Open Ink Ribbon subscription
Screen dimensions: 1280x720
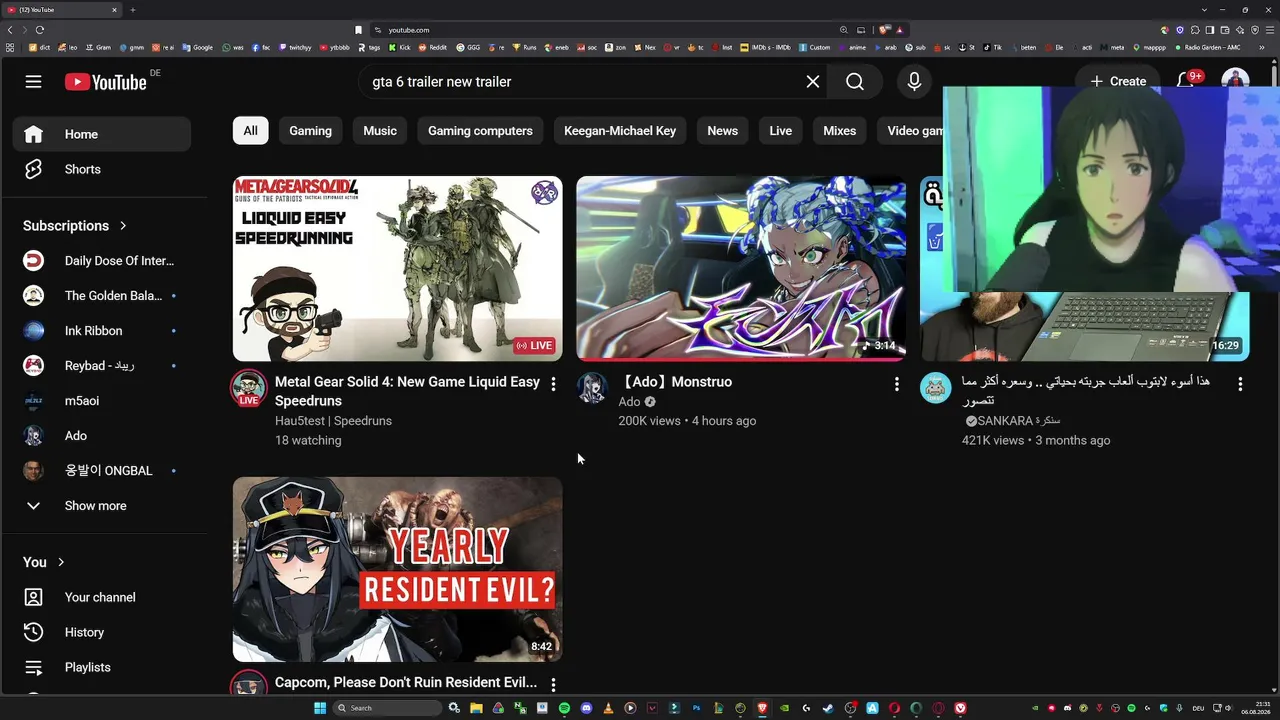102,331
